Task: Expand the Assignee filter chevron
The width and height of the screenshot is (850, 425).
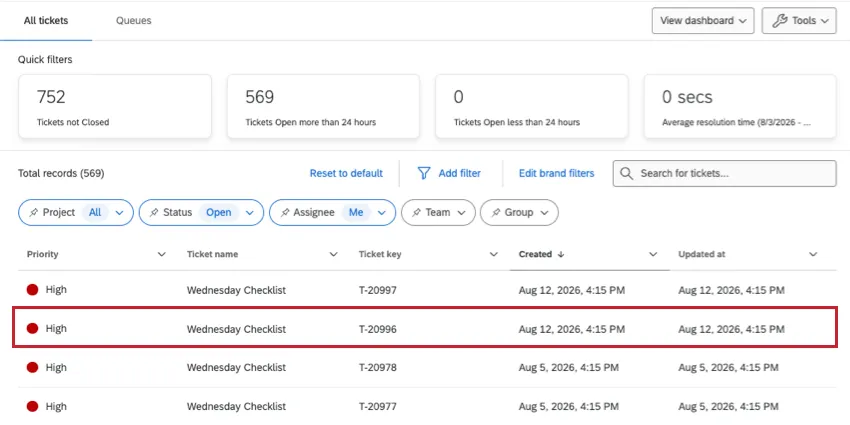Action: [x=382, y=213]
